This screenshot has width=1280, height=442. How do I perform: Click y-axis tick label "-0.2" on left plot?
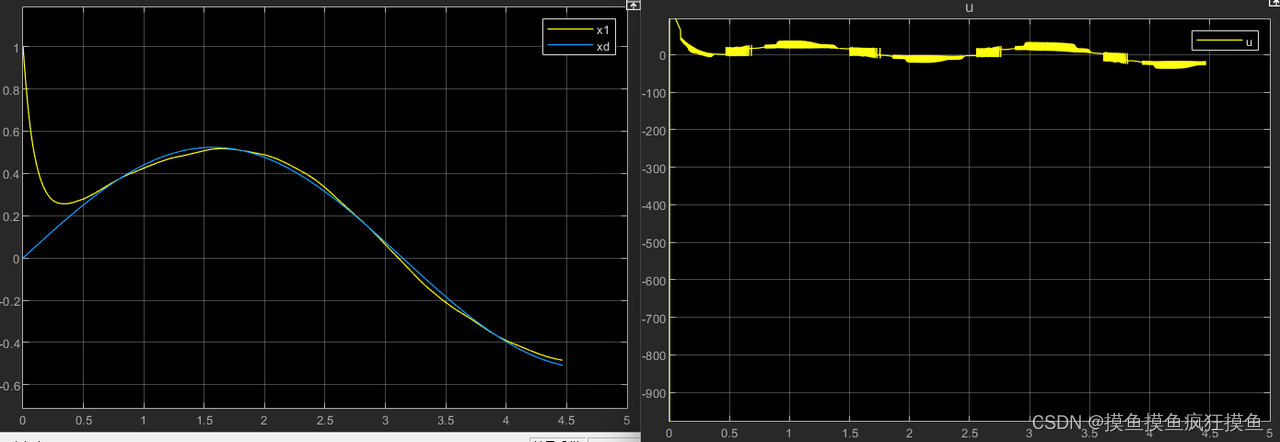[9, 300]
